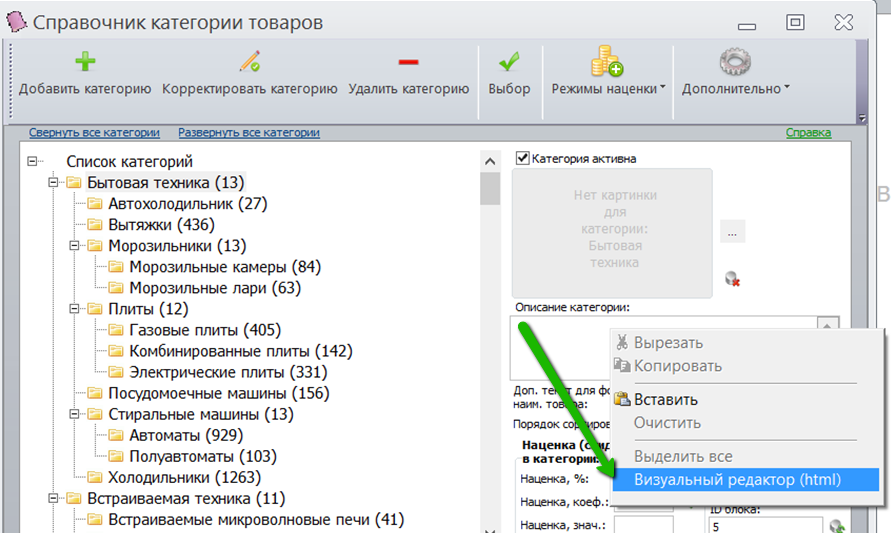Select Встраиваемые микроволновые печи (41)
This screenshot has width=891, height=533.
256,519
